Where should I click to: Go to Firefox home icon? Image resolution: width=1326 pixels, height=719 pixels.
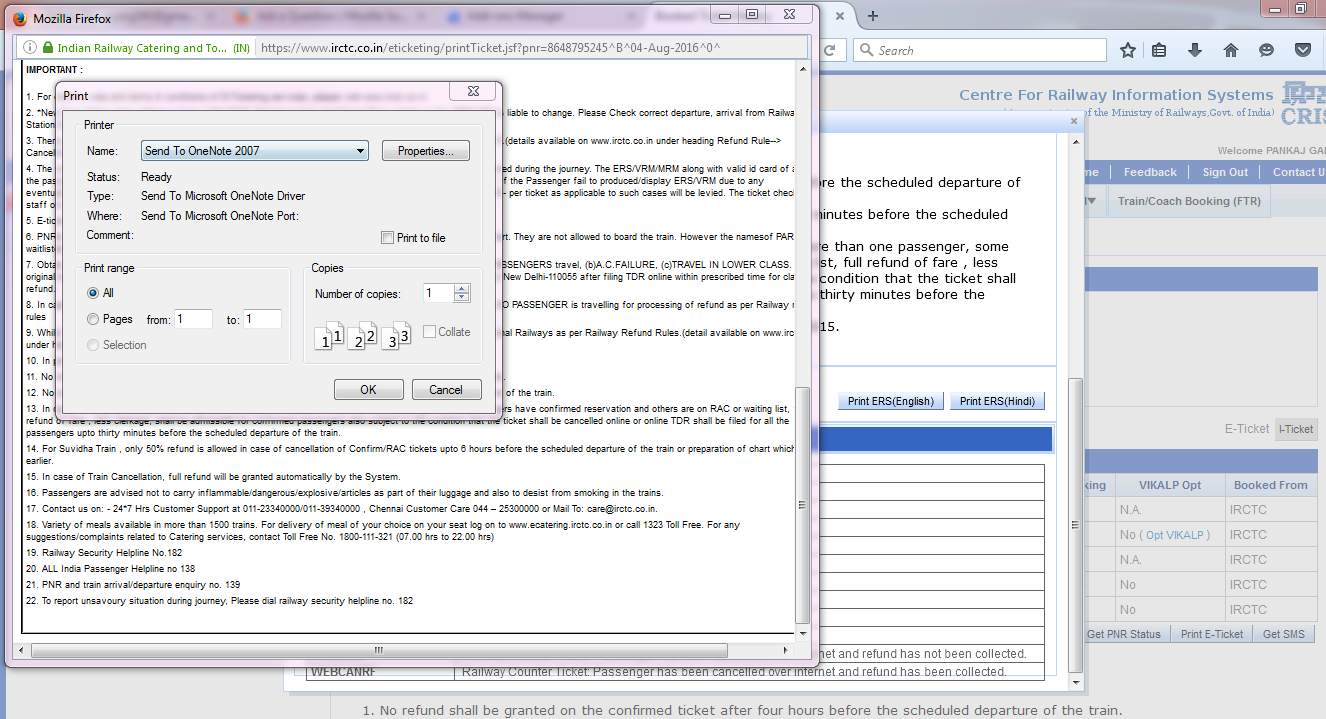pyautogui.click(x=1231, y=50)
